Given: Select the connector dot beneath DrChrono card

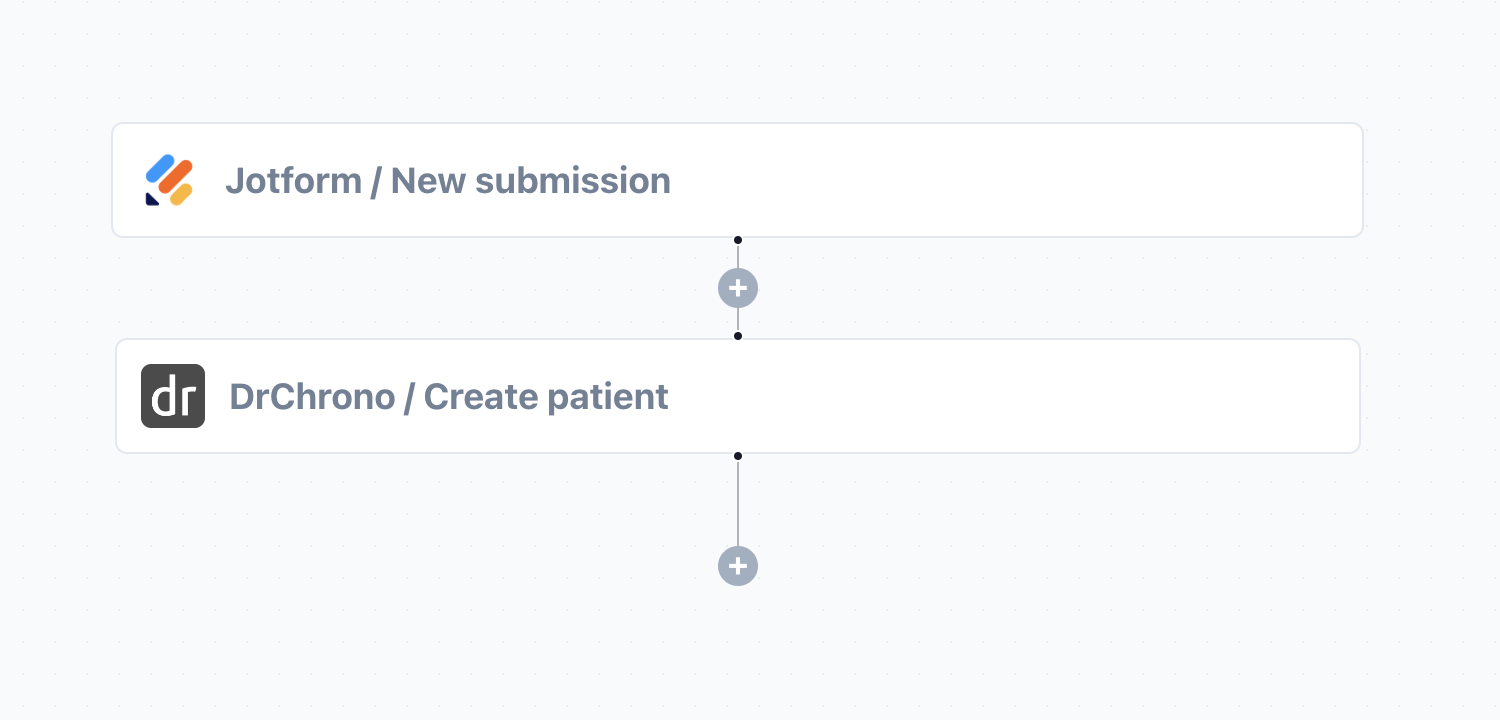Looking at the screenshot, I should pos(738,456).
